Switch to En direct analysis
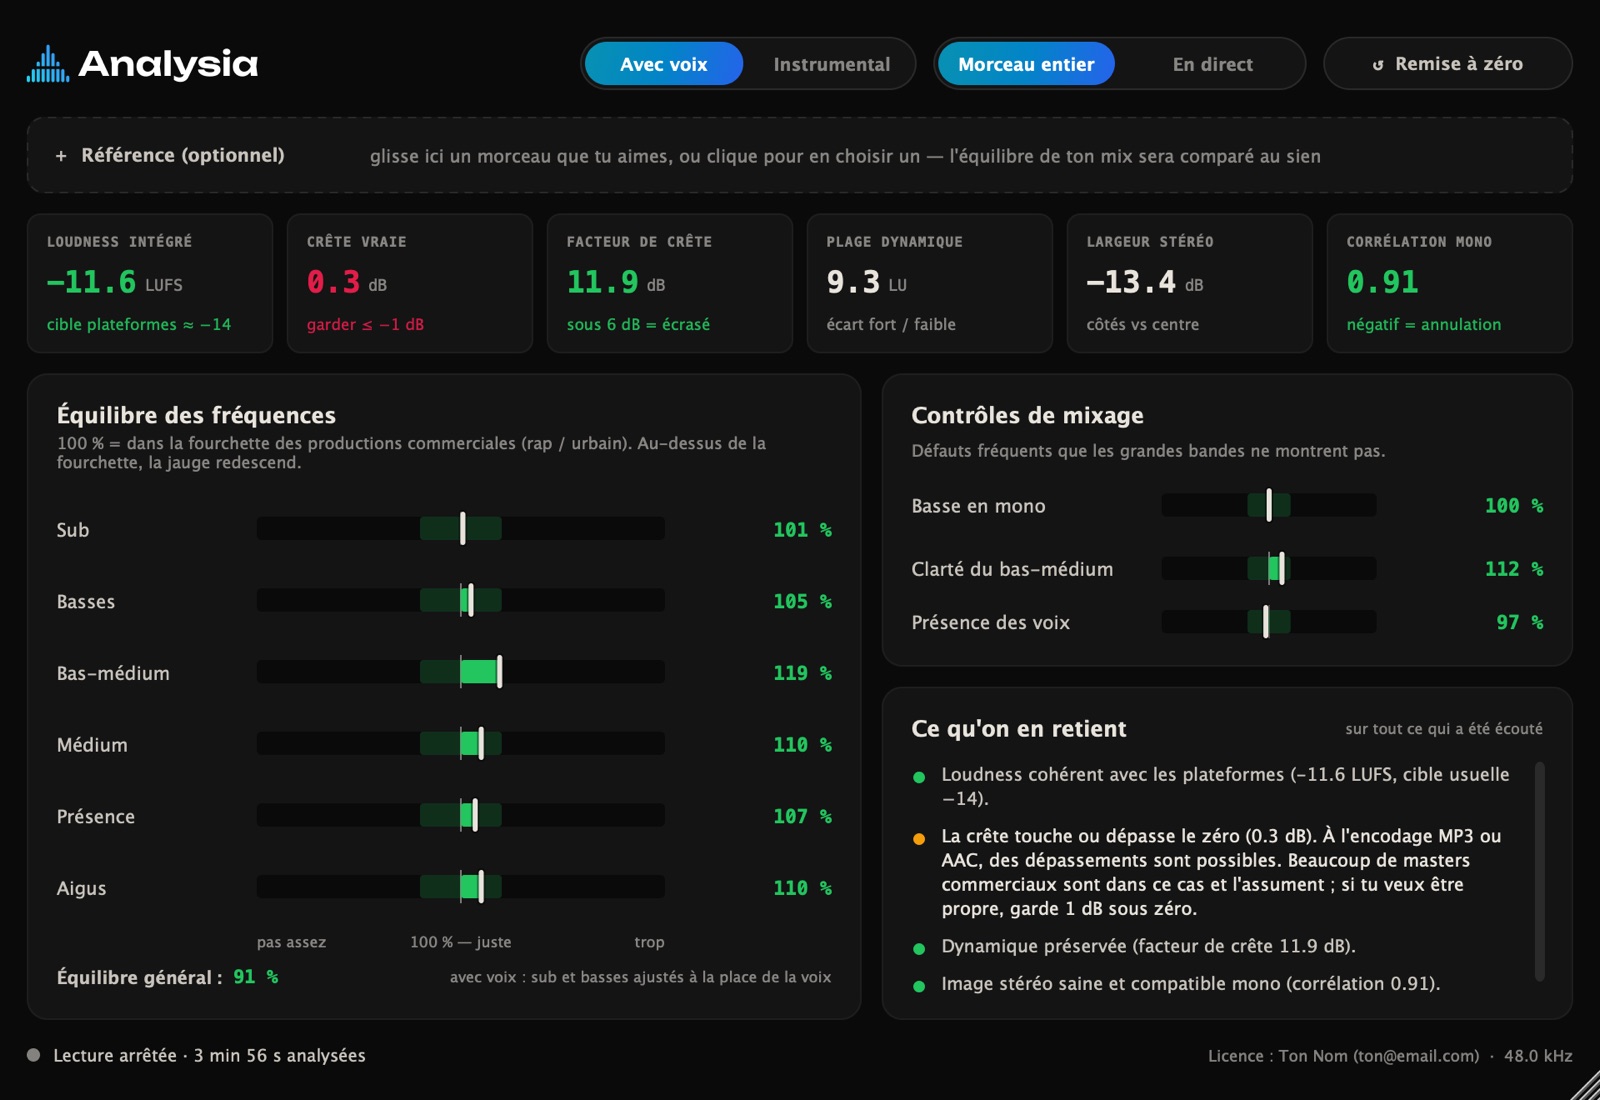Viewport: 1600px width, 1100px height. 1212,64
